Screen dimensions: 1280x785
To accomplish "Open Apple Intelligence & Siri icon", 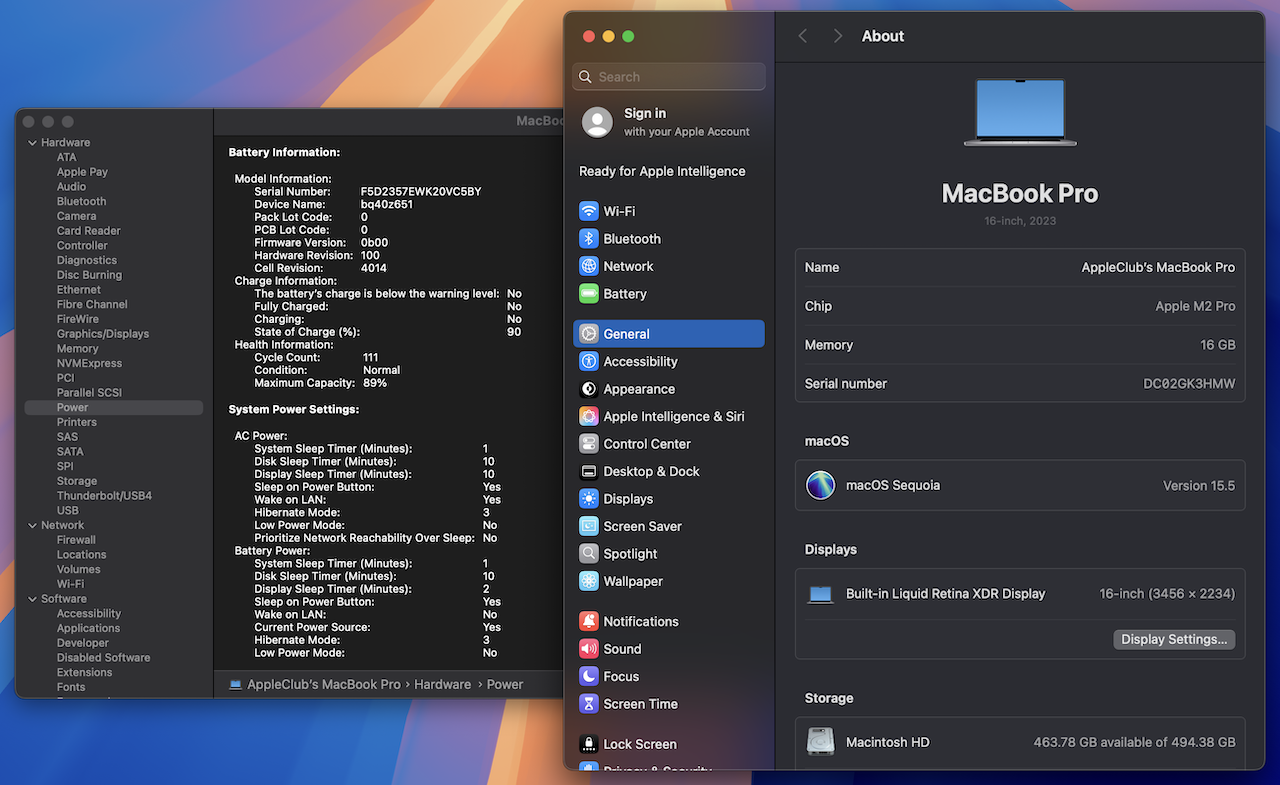I will pos(589,416).
